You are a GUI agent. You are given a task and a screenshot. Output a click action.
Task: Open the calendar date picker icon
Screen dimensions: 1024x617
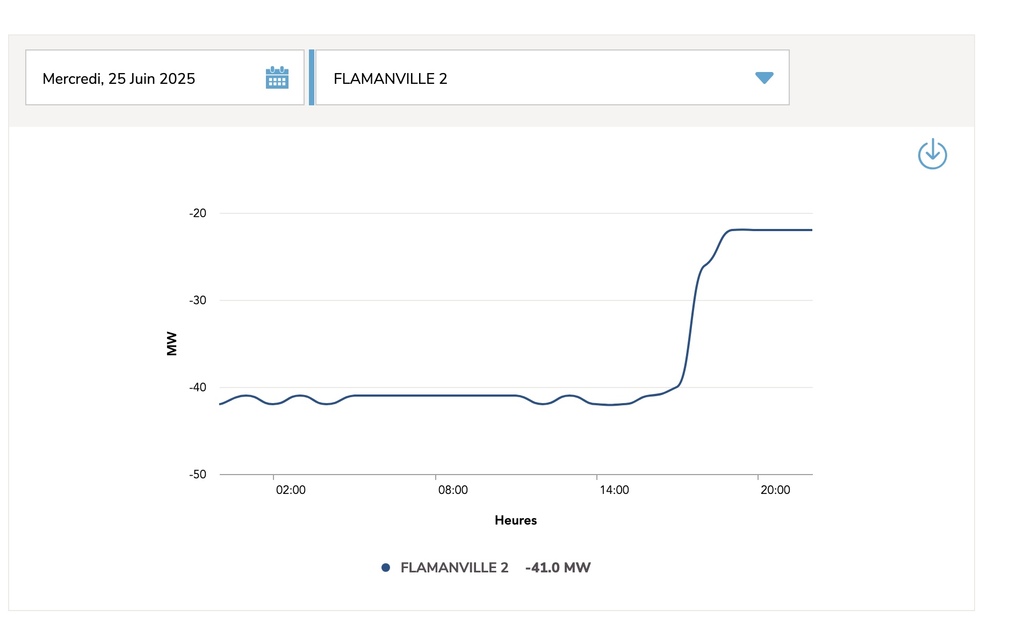pyautogui.click(x=277, y=78)
